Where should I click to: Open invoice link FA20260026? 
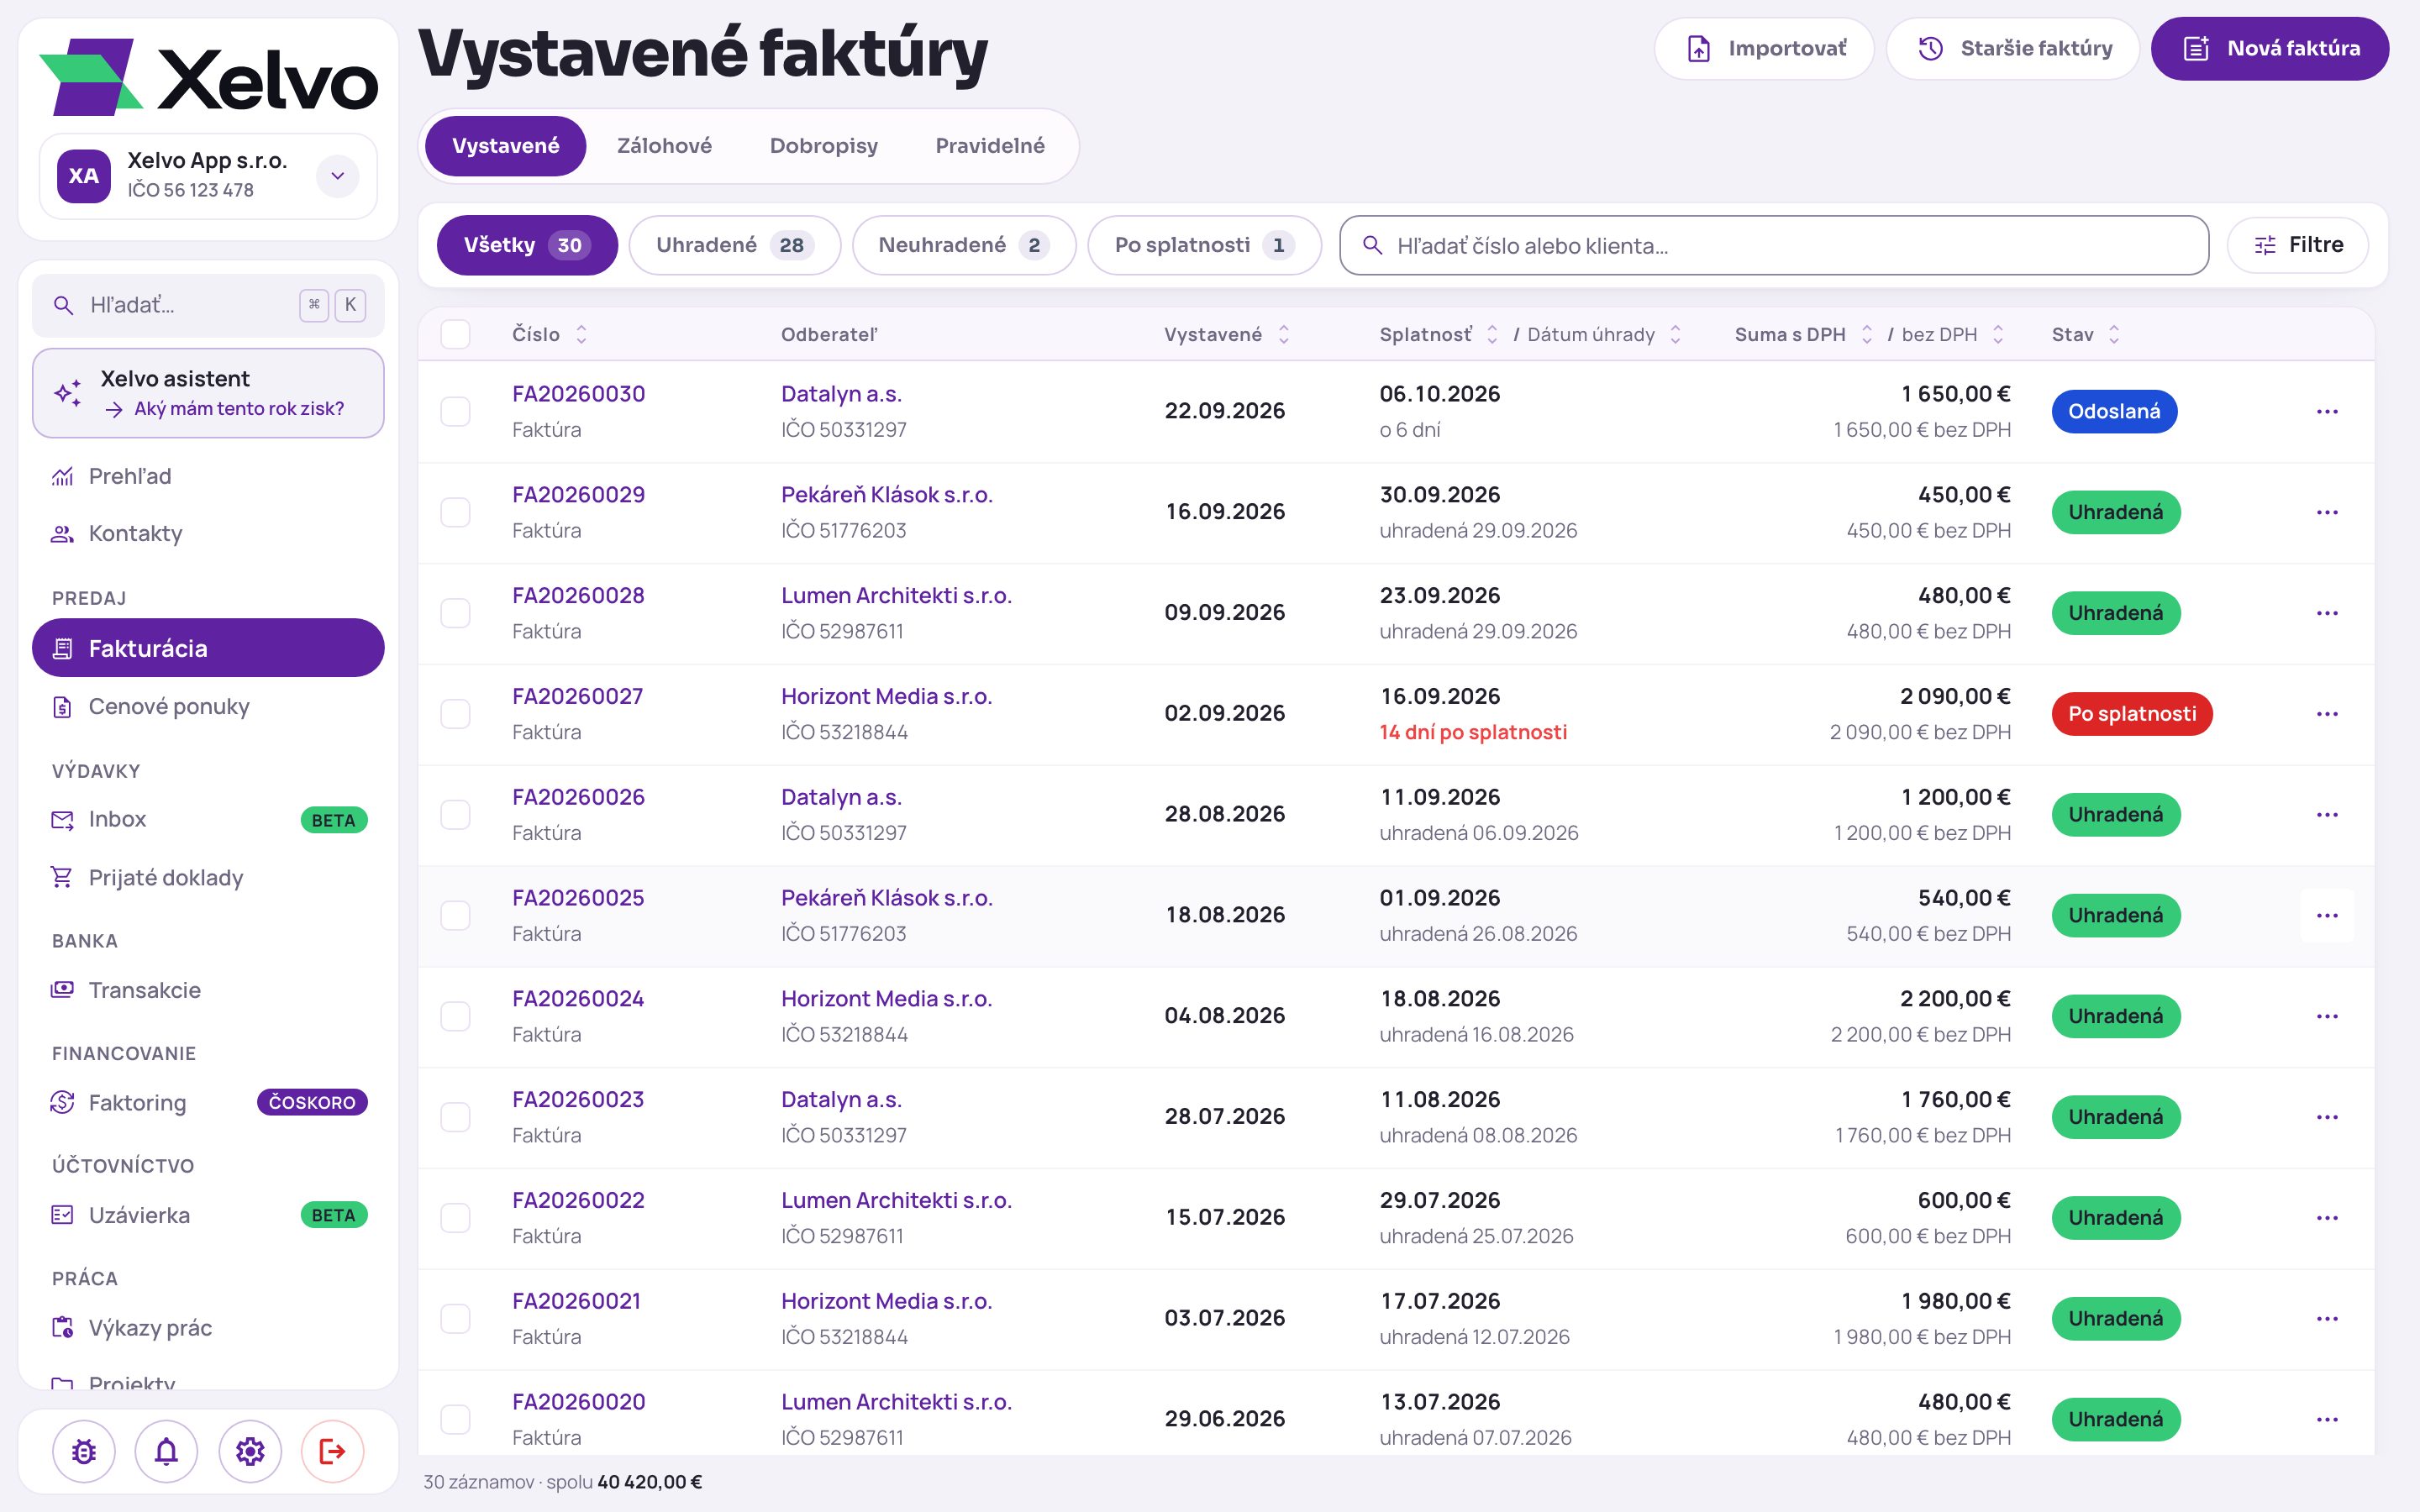tap(578, 797)
